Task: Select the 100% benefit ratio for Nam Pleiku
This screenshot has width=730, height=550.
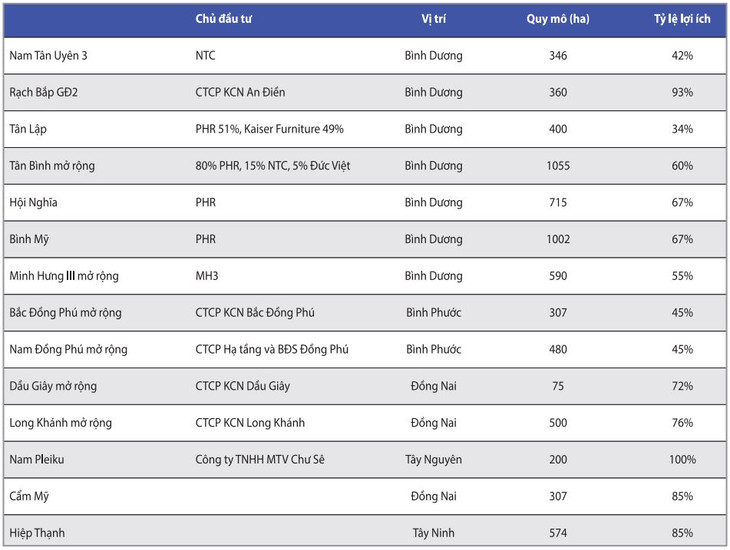Action: [683, 459]
